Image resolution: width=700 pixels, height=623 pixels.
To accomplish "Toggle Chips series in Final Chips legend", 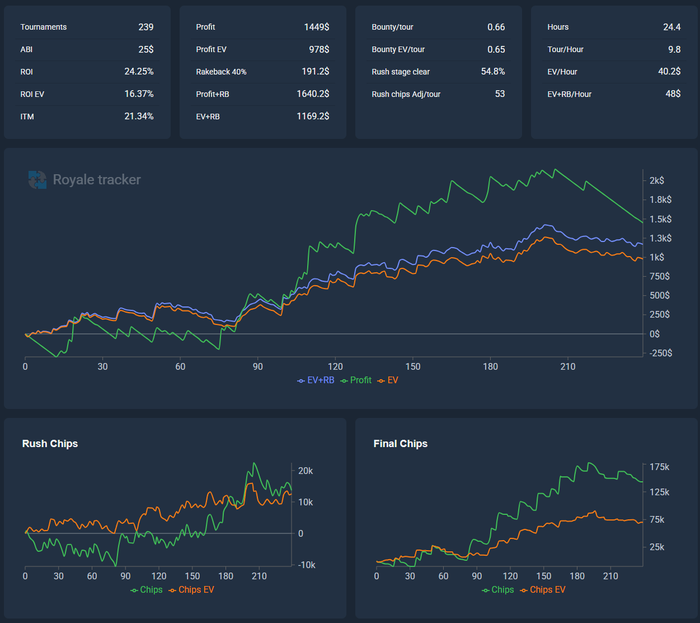I will coord(498,590).
